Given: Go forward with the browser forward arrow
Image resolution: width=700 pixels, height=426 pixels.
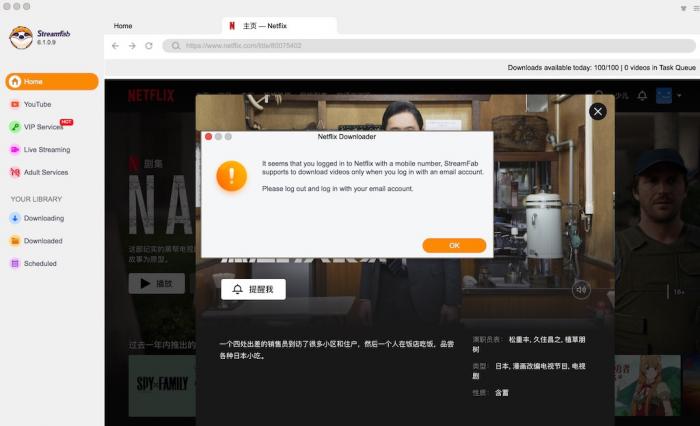Looking at the screenshot, I should click(132, 46).
